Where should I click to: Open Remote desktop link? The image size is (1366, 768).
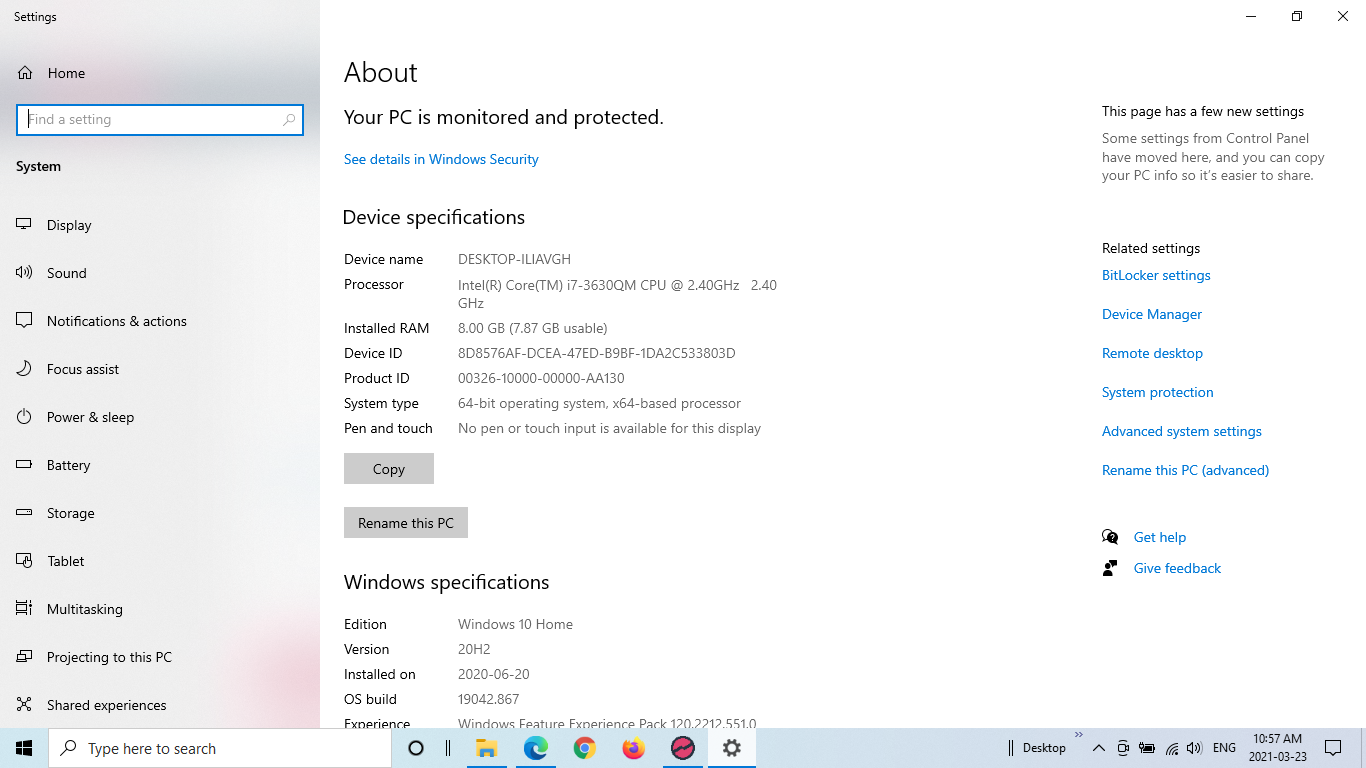click(x=1152, y=353)
